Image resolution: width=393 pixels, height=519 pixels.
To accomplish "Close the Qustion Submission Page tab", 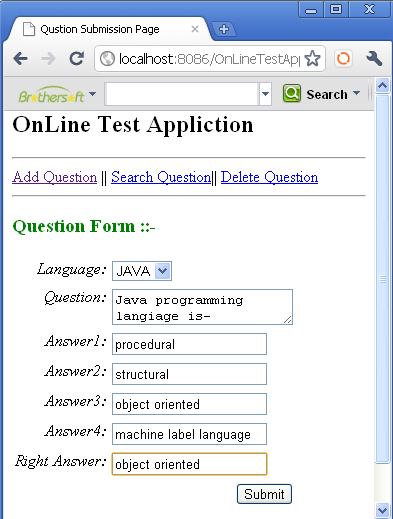I will (195, 29).
